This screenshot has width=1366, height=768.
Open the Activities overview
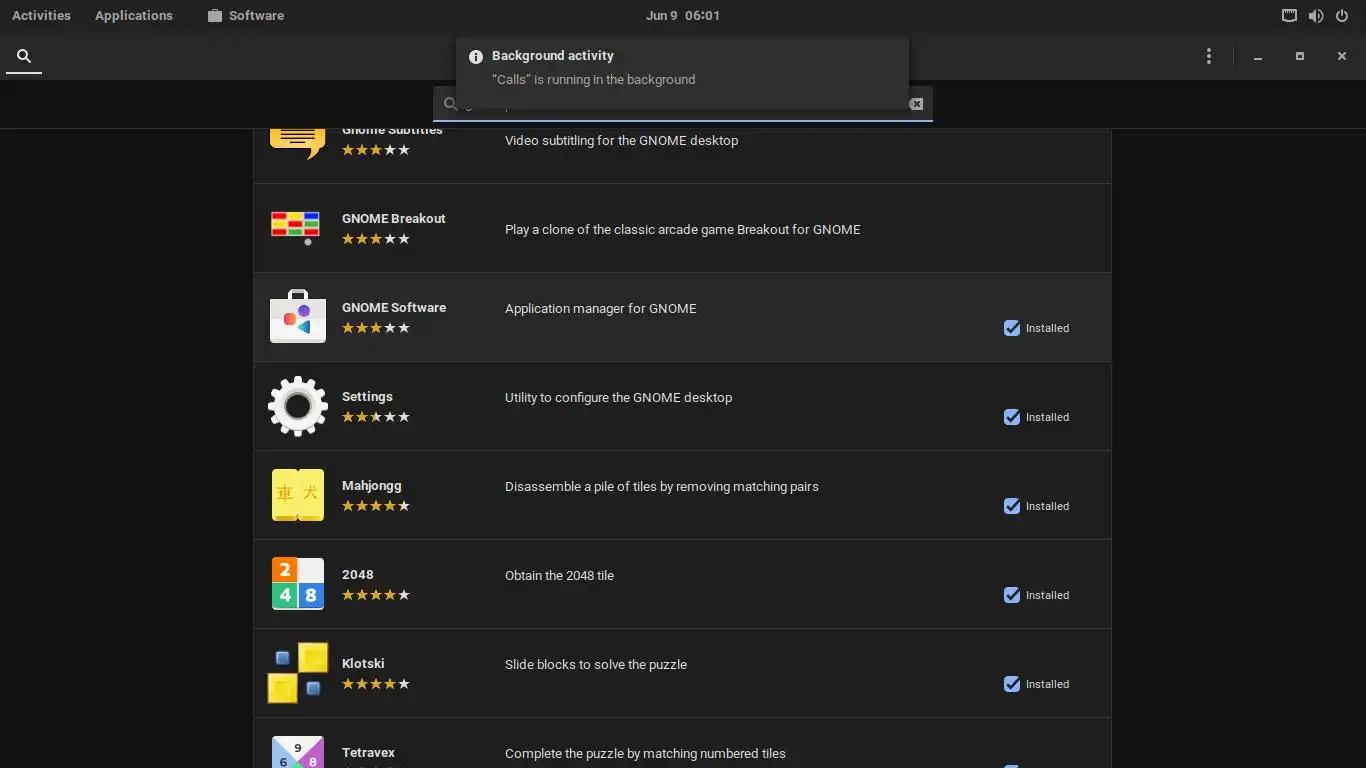coord(41,16)
